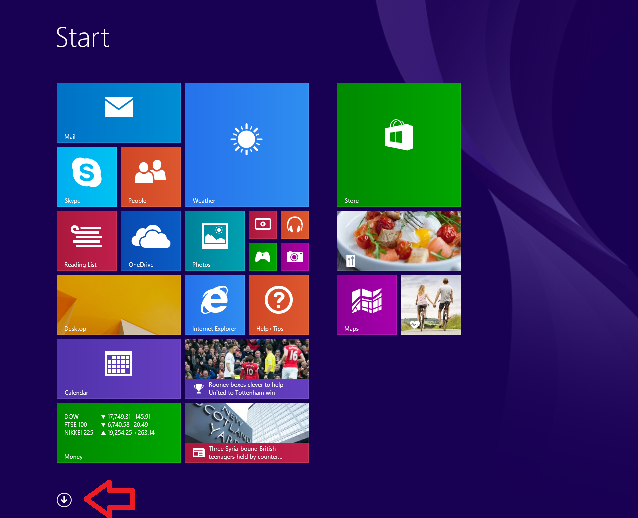
Task: Open the OneDrive tile
Action: click(151, 241)
